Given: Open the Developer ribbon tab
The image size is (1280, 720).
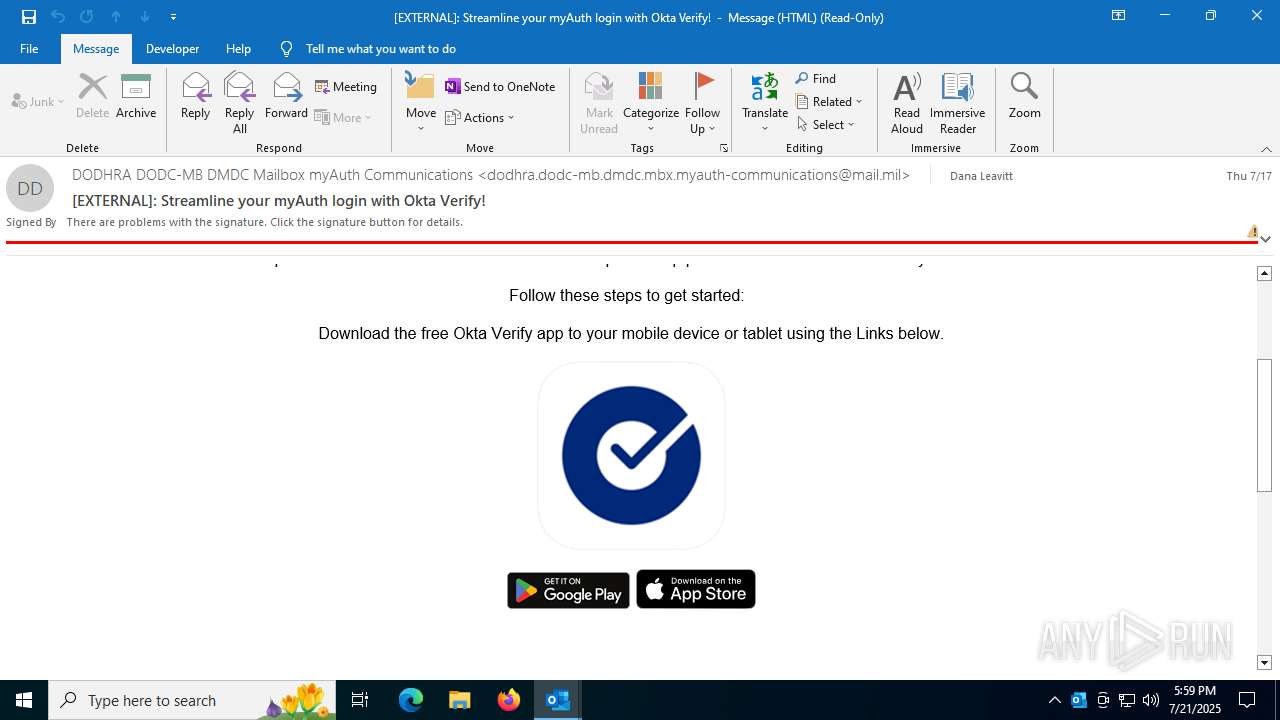Looking at the screenshot, I should (x=172, y=48).
